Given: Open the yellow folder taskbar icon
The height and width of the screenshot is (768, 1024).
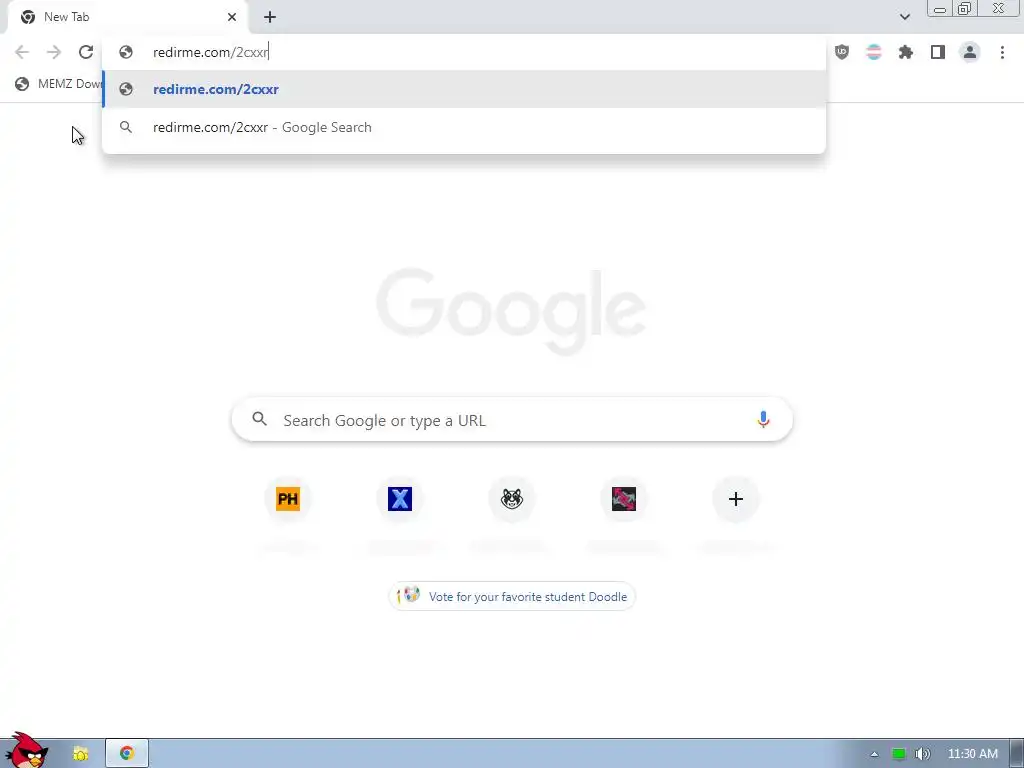Looking at the screenshot, I should click(x=80, y=754).
